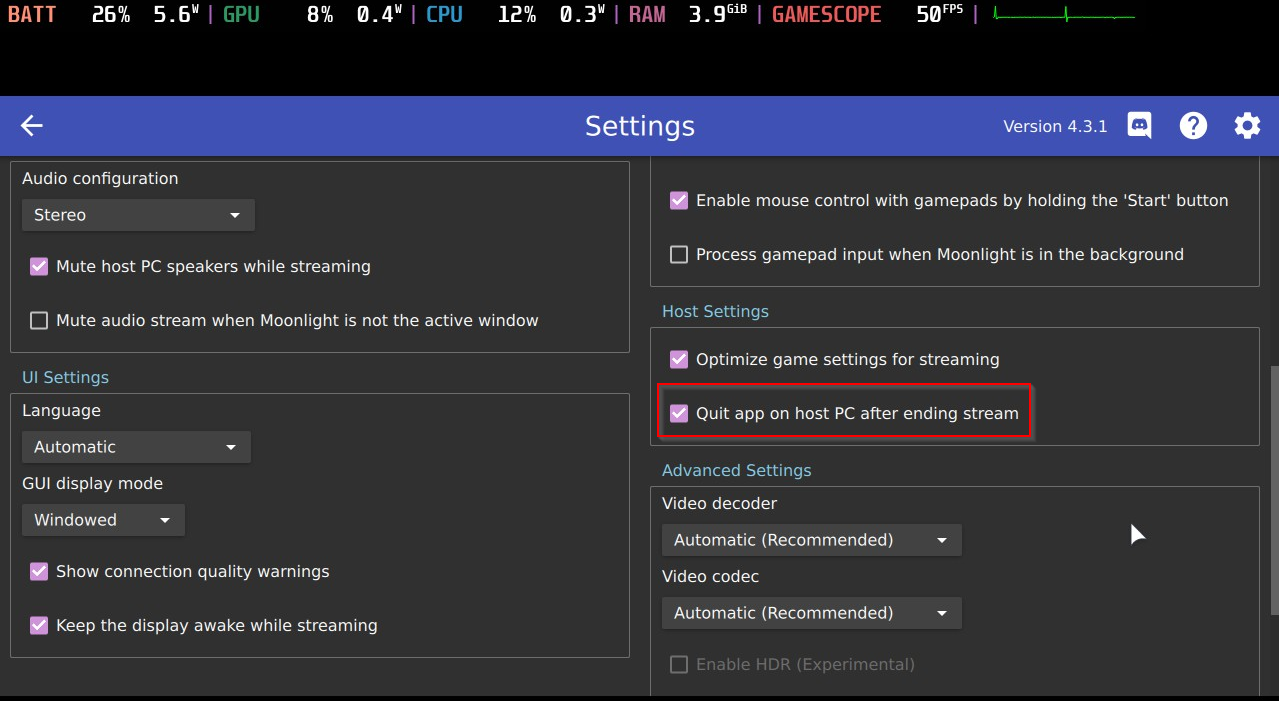This screenshot has width=1279, height=701.
Task: Open the Video codec dropdown
Action: pos(811,613)
